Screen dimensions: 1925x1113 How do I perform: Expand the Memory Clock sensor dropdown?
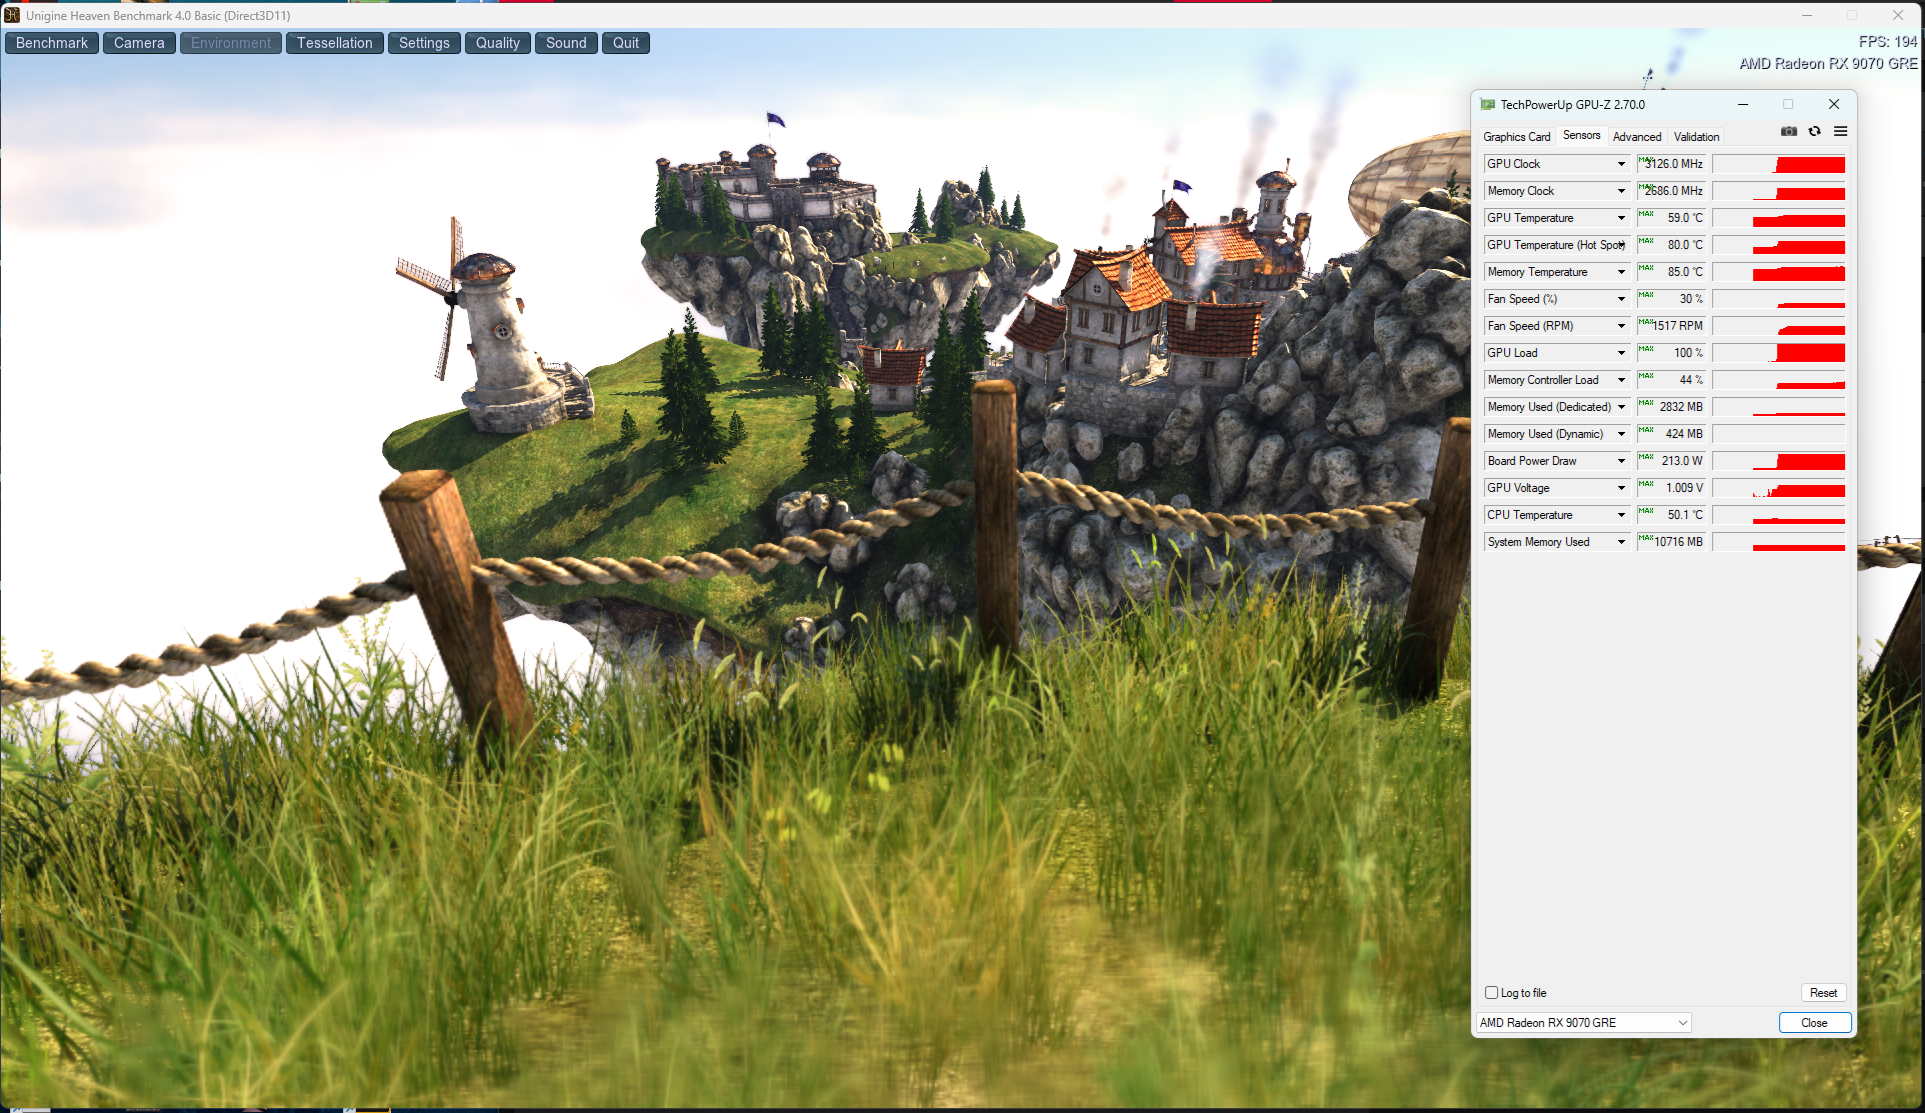coord(1621,191)
